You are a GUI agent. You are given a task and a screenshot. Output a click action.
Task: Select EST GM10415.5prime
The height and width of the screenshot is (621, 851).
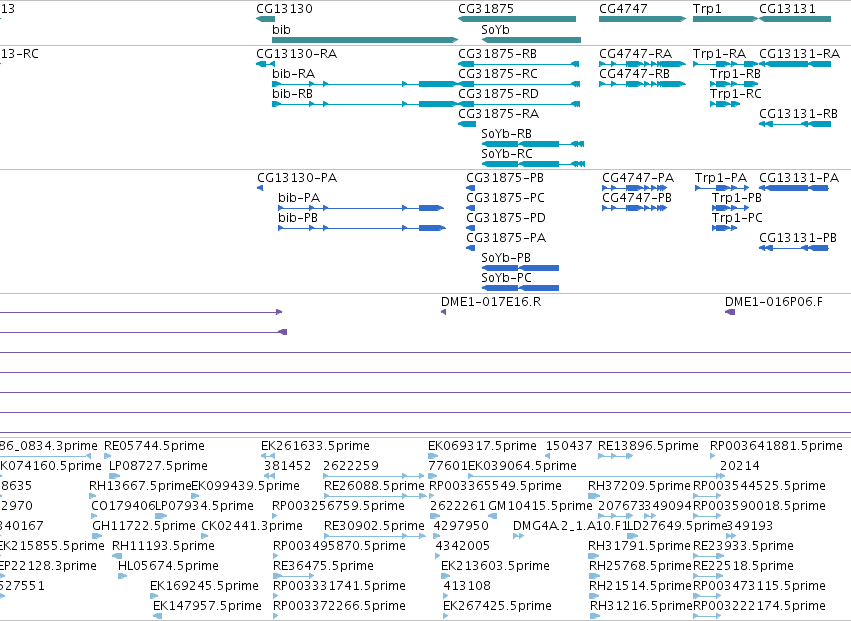click(x=493, y=516)
